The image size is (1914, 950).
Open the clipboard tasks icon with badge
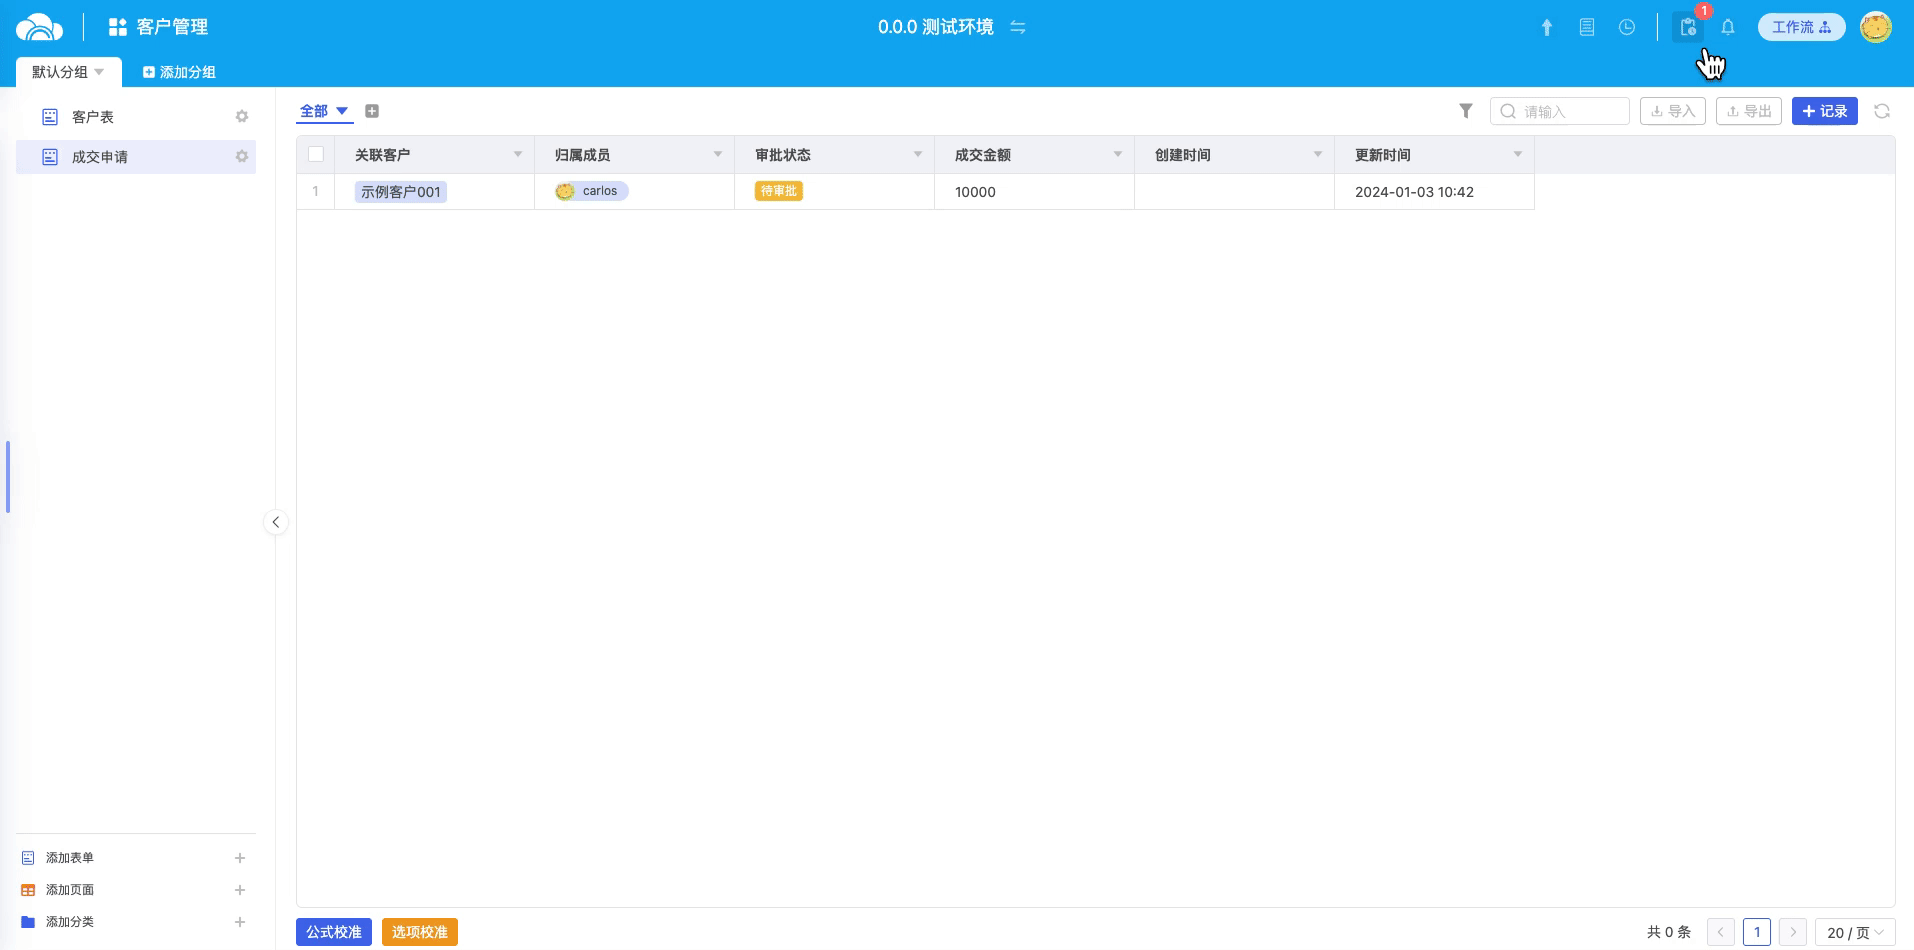pyautogui.click(x=1688, y=28)
